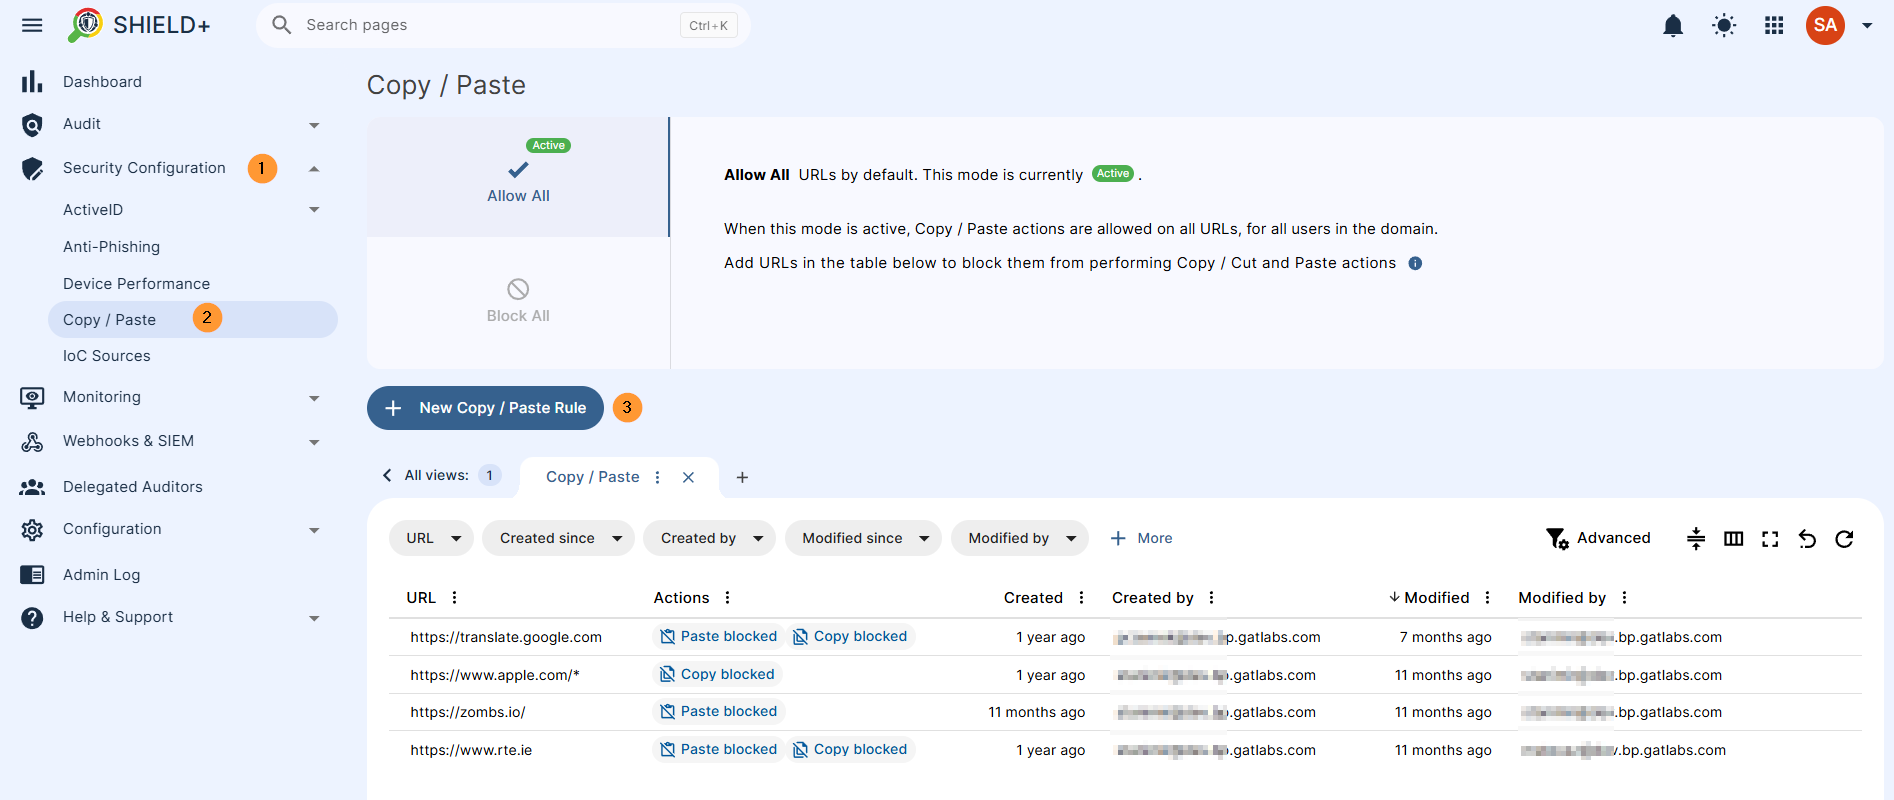This screenshot has width=1894, height=800.
Task: Click the SA user avatar
Action: 1825,25
